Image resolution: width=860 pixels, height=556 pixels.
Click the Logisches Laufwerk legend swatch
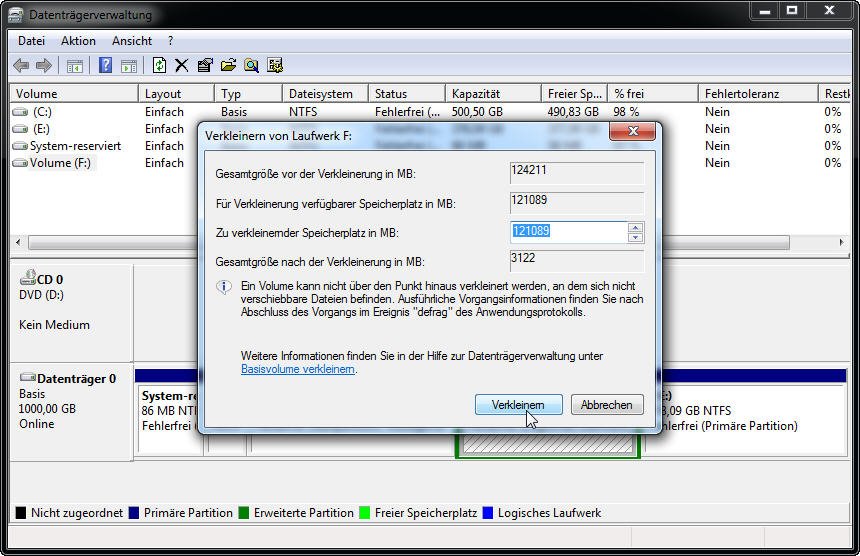488,513
